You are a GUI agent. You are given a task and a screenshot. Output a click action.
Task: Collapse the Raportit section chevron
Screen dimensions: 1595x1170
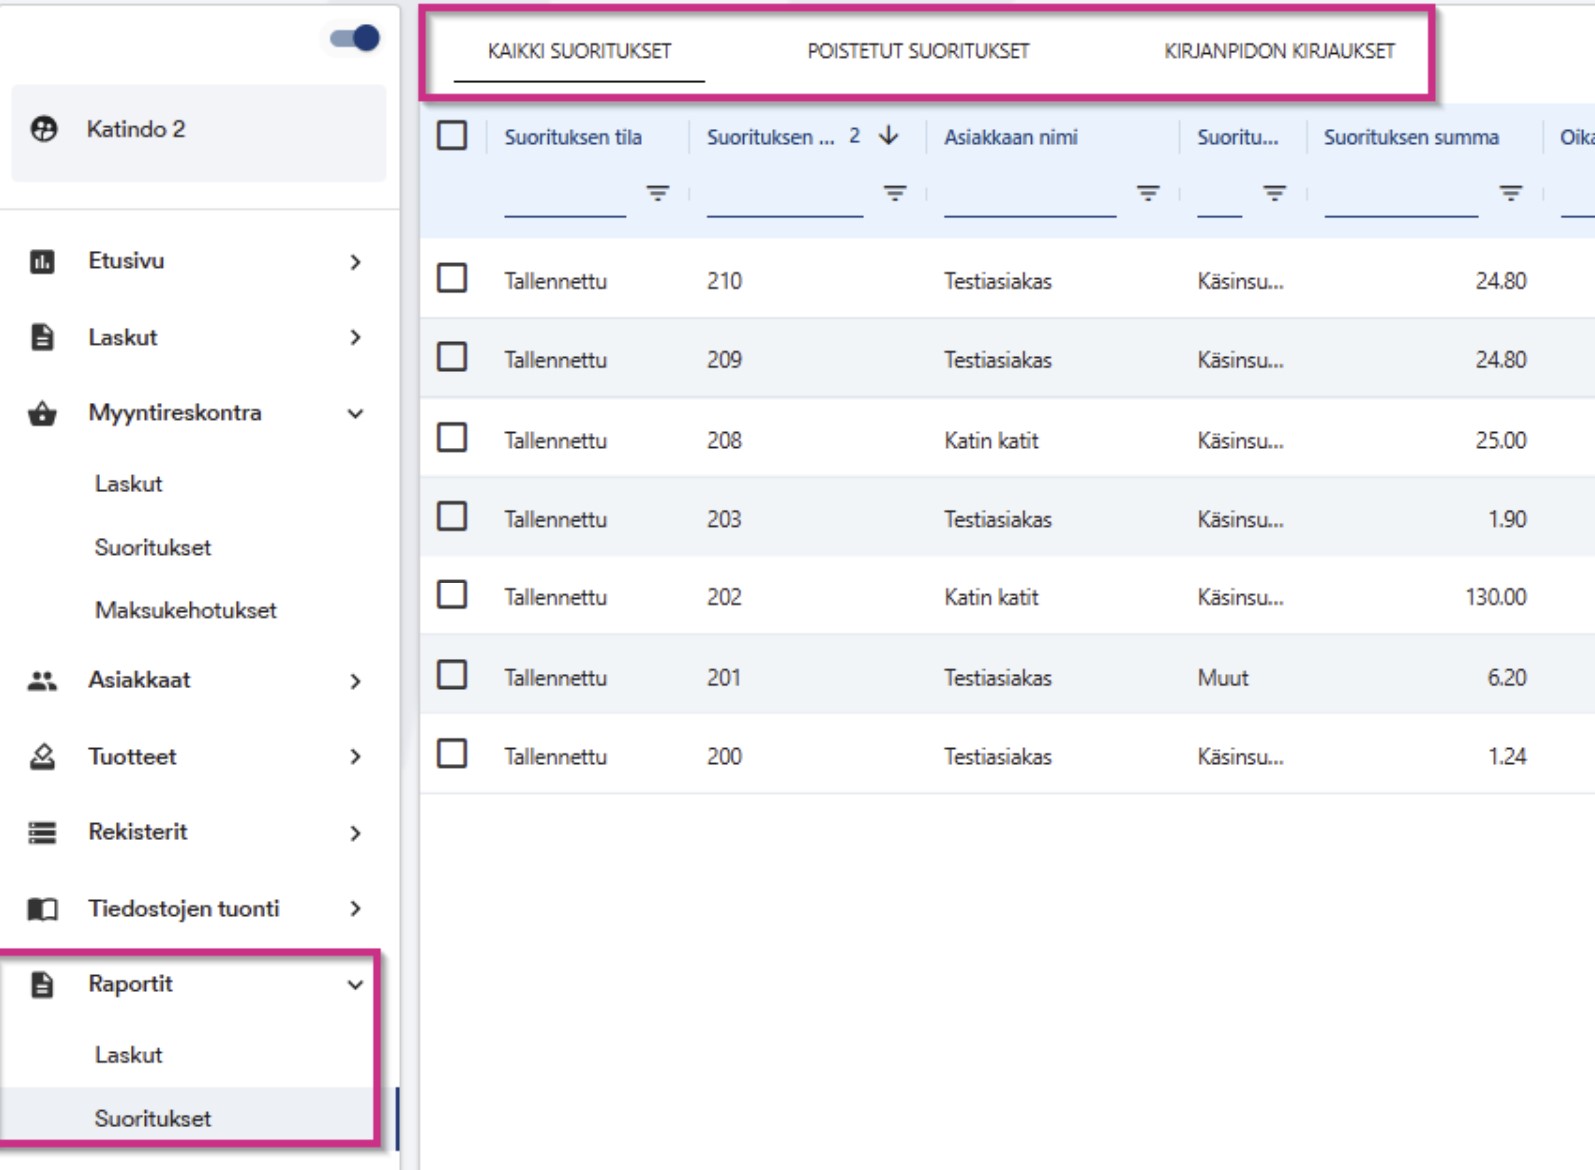click(x=355, y=985)
